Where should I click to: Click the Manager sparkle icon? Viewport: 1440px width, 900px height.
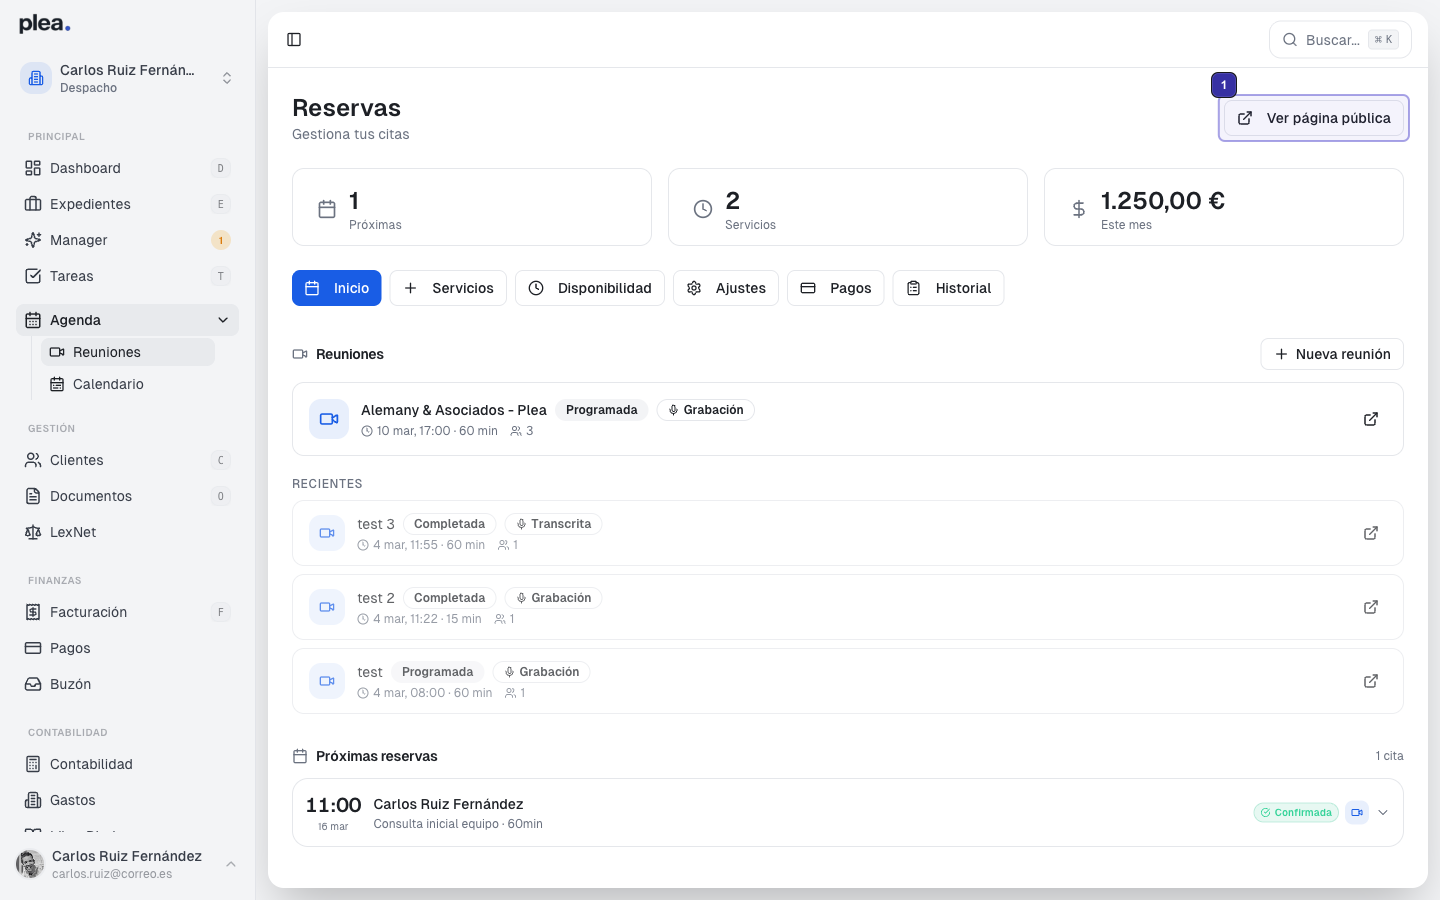pos(33,240)
